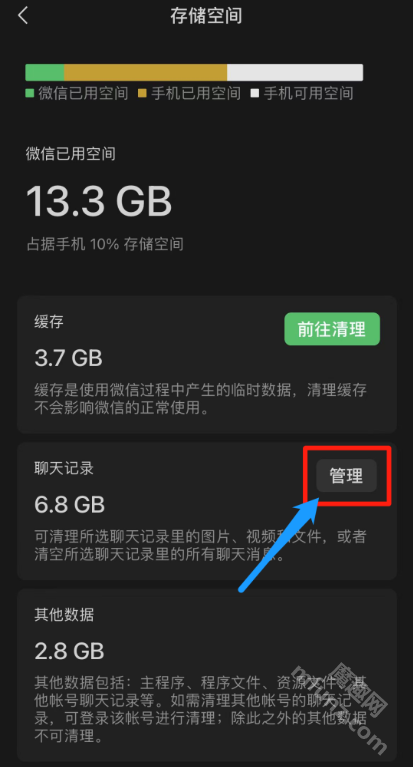
Task: Click the green WeChat storage legend square
Action: pos(29,93)
